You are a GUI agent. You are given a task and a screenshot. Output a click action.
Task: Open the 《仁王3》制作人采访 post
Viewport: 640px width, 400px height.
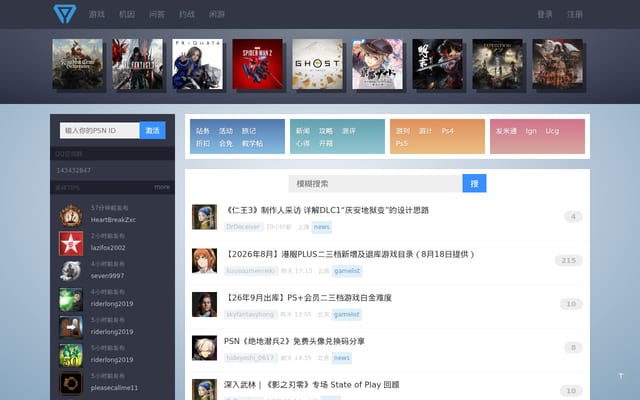pos(327,210)
